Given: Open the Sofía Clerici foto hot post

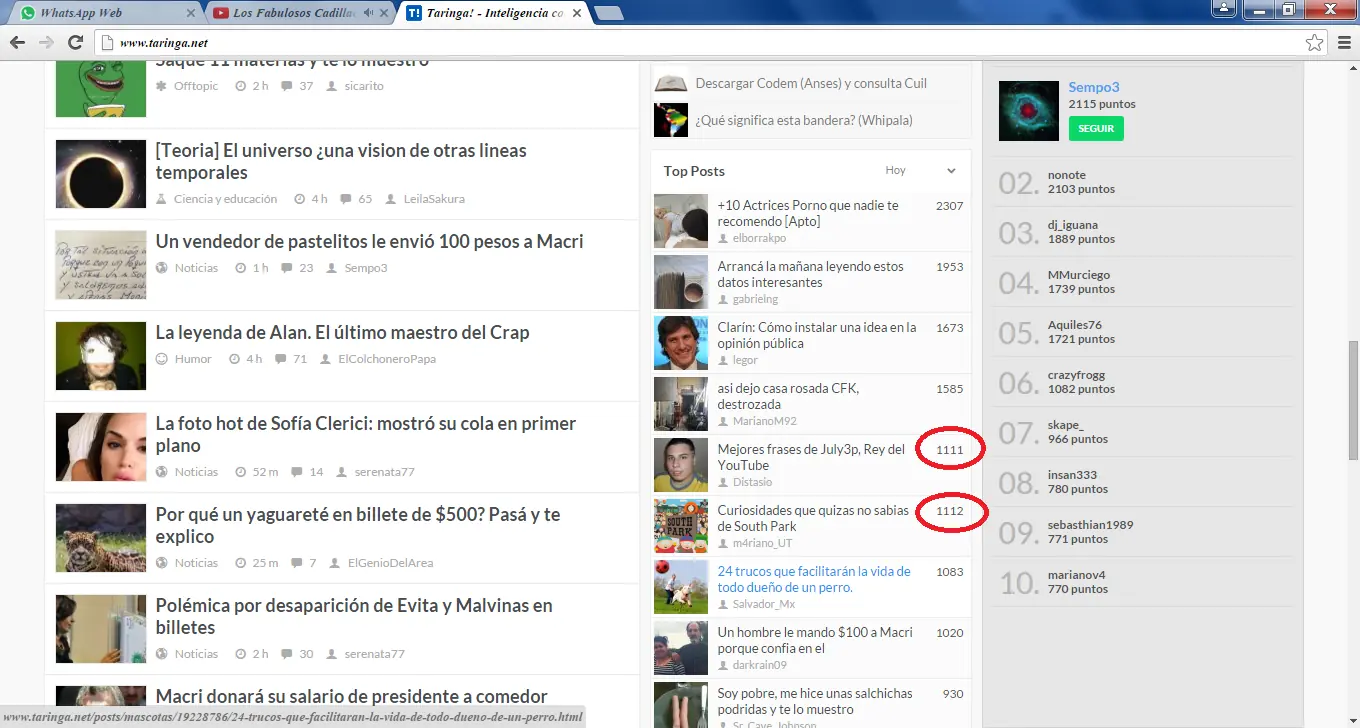Looking at the screenshot, I should coord(366,434).
